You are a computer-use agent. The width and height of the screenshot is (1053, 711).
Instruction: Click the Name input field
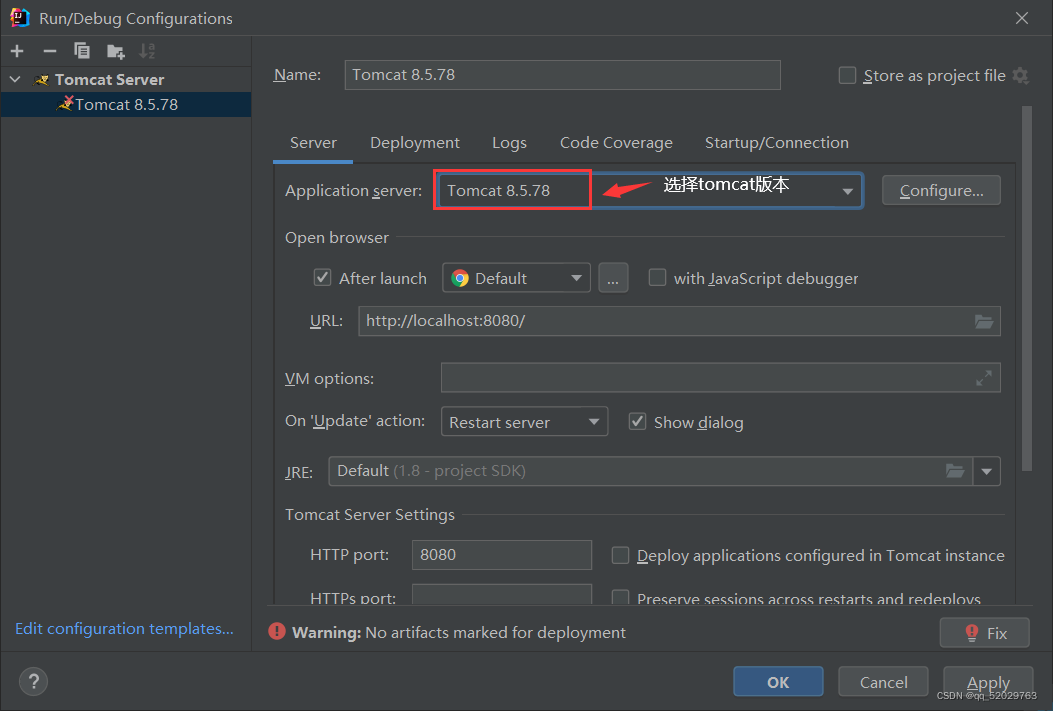tap(563, 75)
